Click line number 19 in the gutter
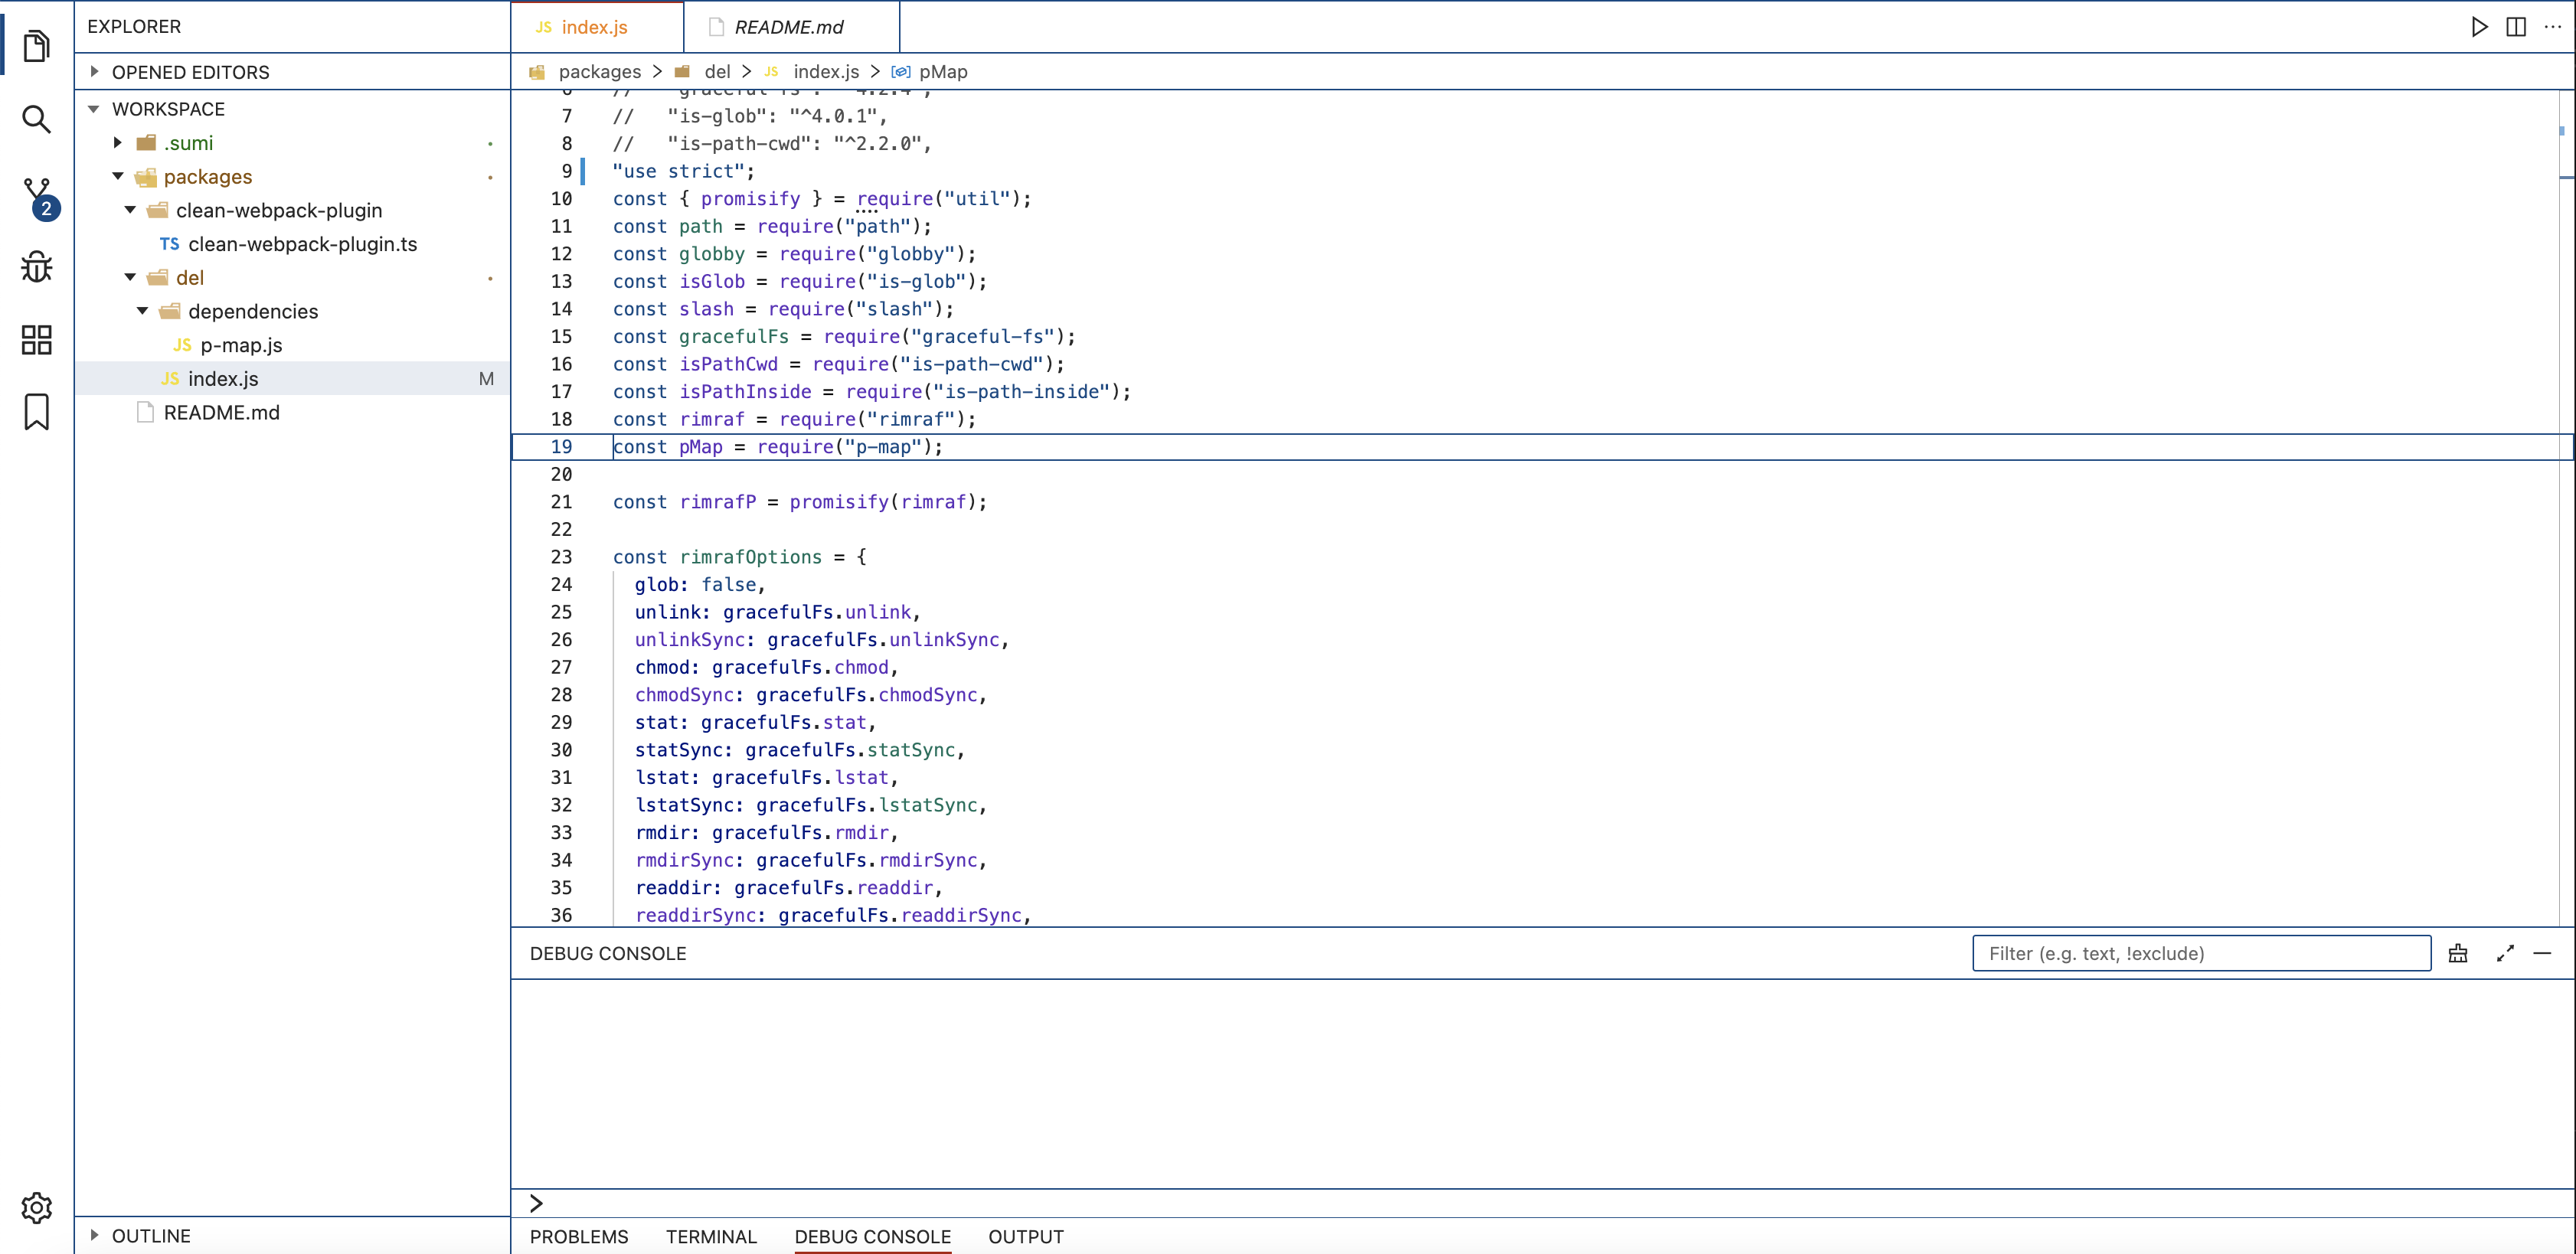This screenshot has width=2576, height=1254. (x=562, y=447)
